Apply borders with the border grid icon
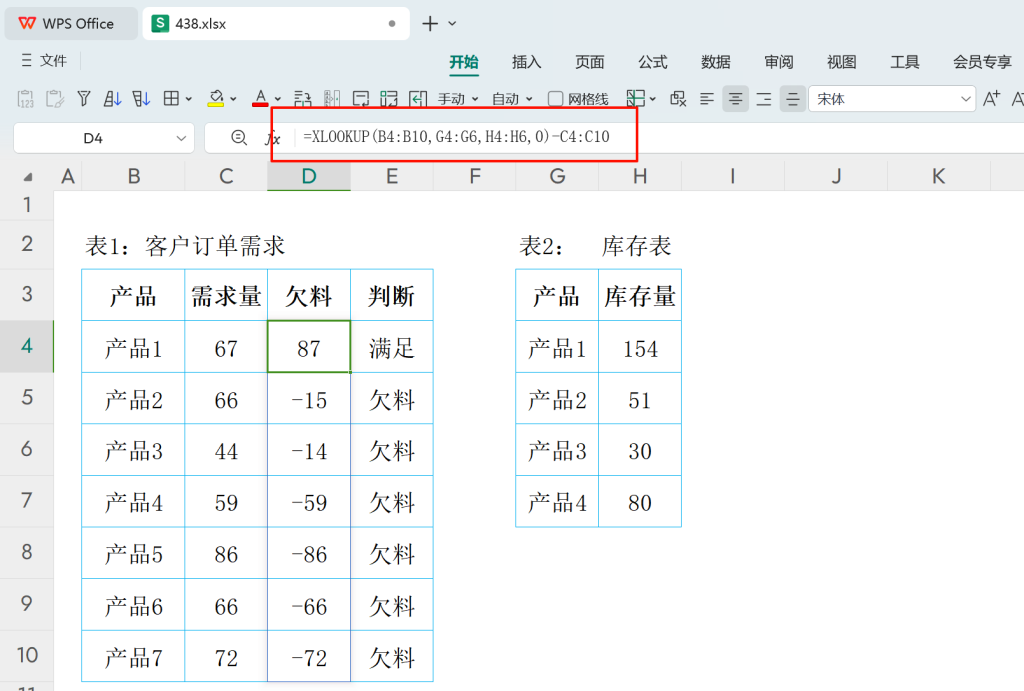Image resolution: width=1024 pixels, height=691 pixels. (171, 99)
